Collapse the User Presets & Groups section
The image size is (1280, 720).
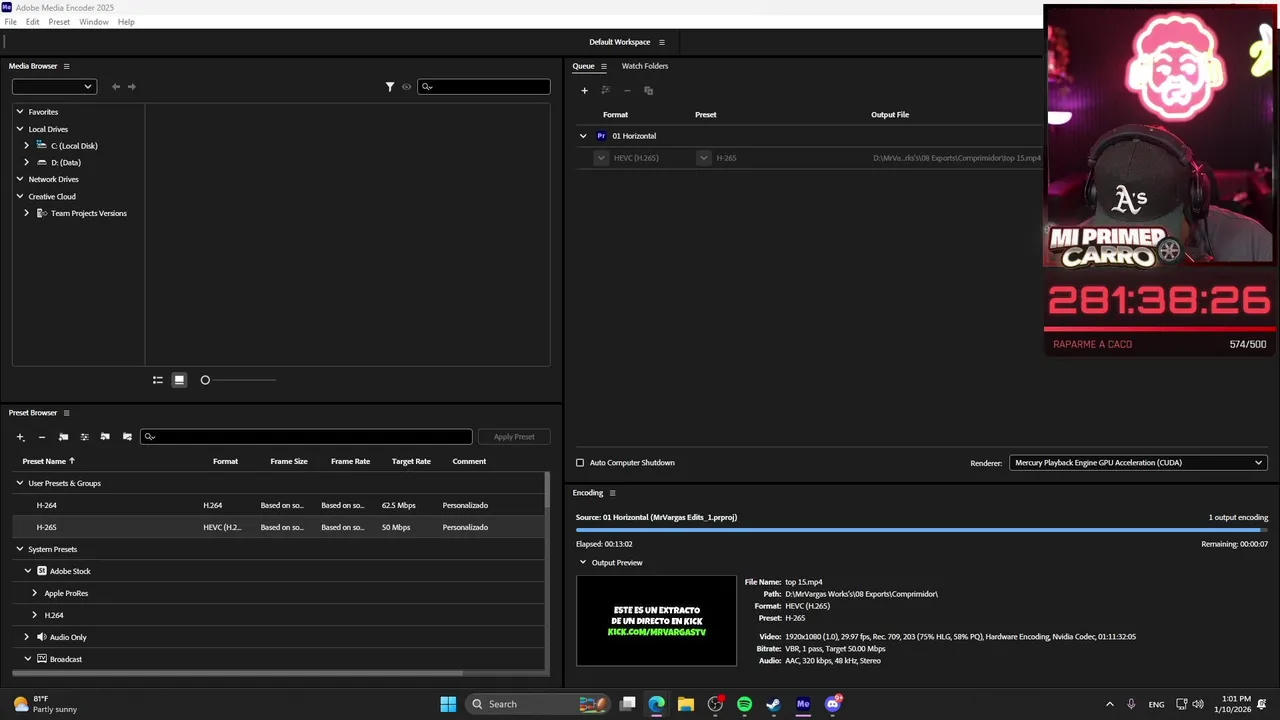point(19,483)
